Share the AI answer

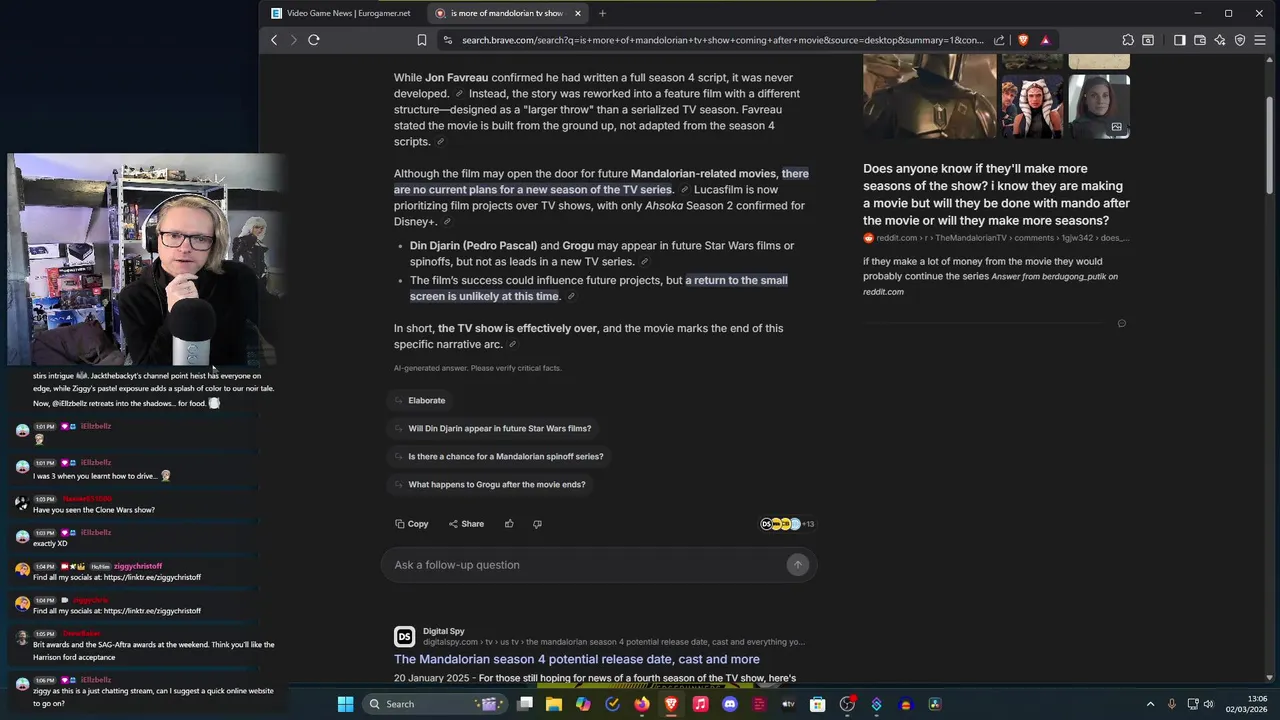click(x=466, y=524)
